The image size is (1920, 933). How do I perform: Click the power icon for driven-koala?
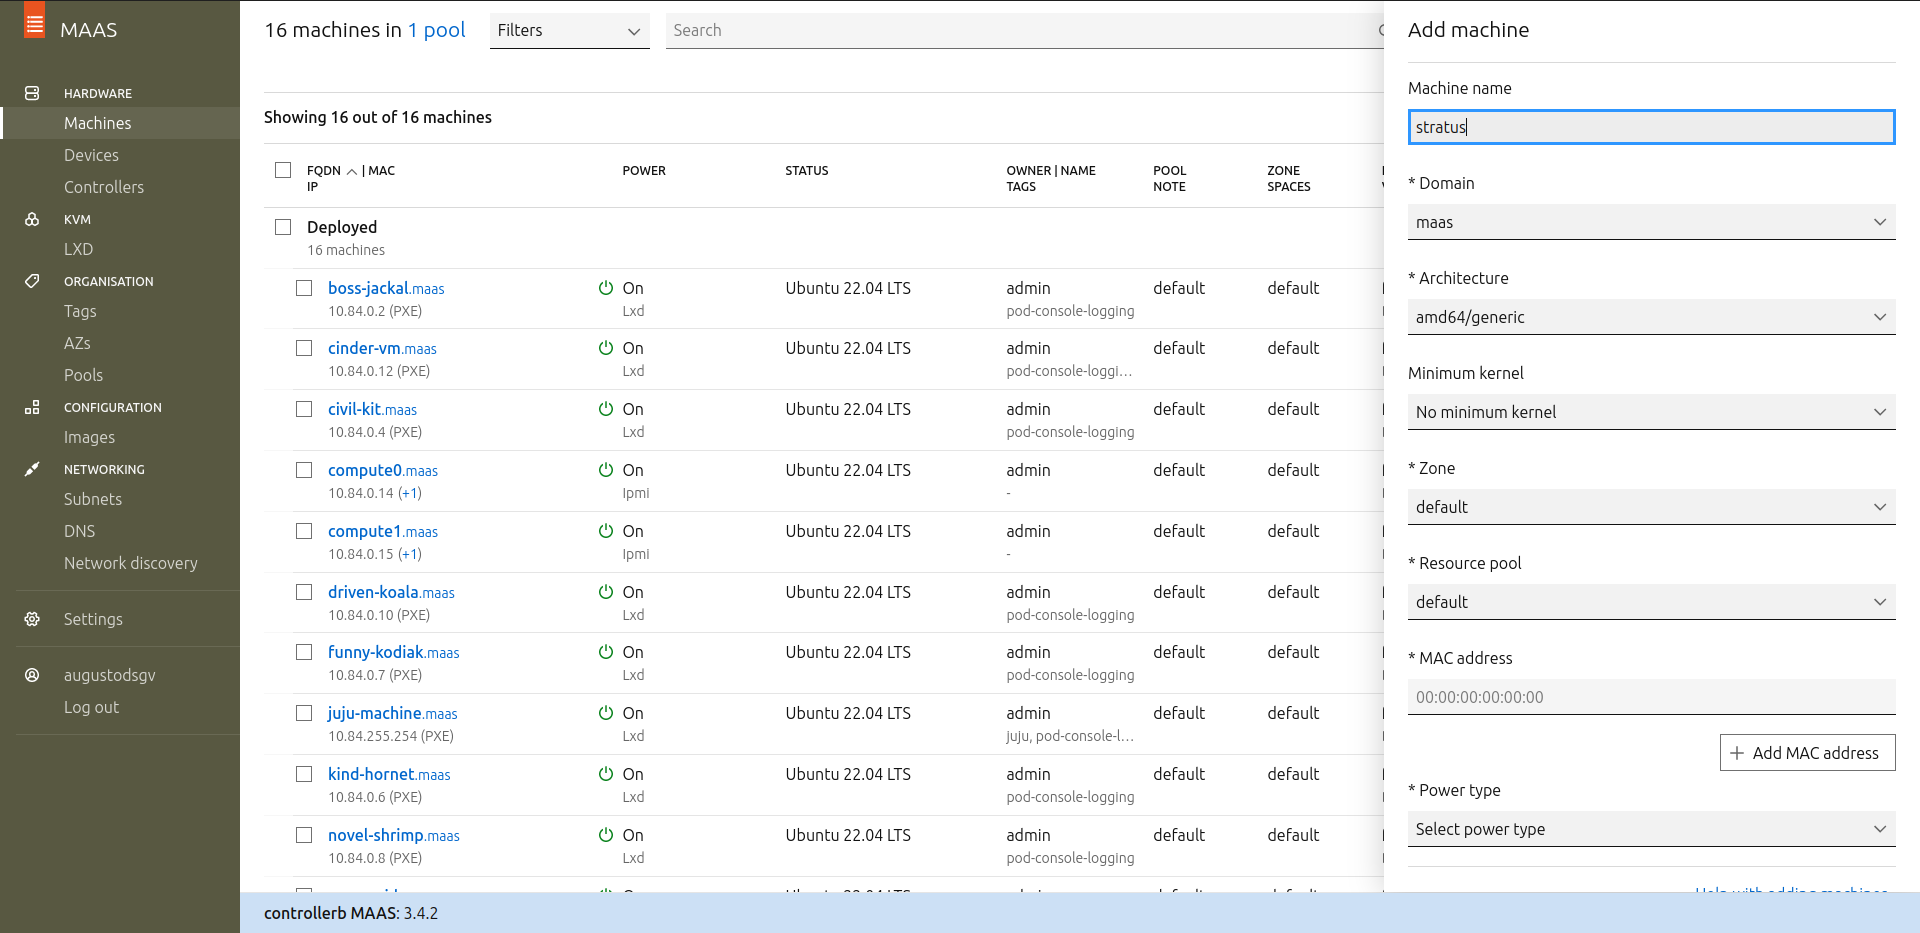606,592
